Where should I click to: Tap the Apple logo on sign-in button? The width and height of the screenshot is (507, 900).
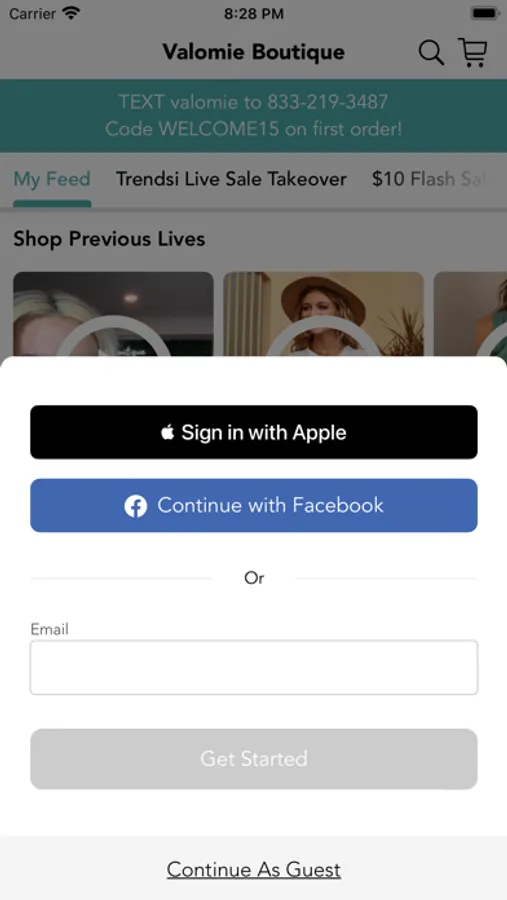click(168, 432)
